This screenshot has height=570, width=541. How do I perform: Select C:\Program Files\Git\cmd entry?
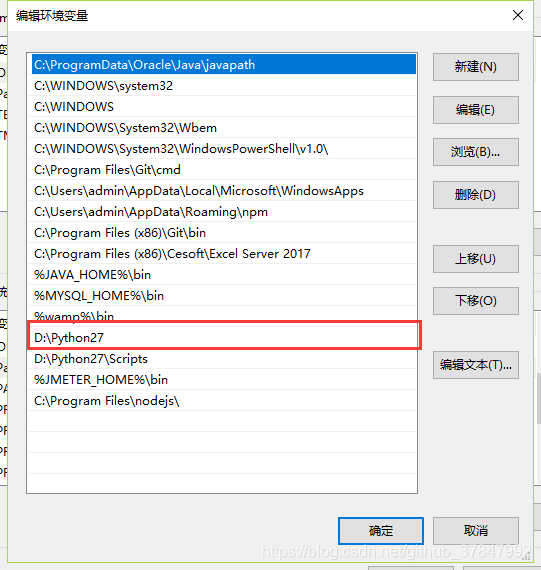click(x=222, y=170)
